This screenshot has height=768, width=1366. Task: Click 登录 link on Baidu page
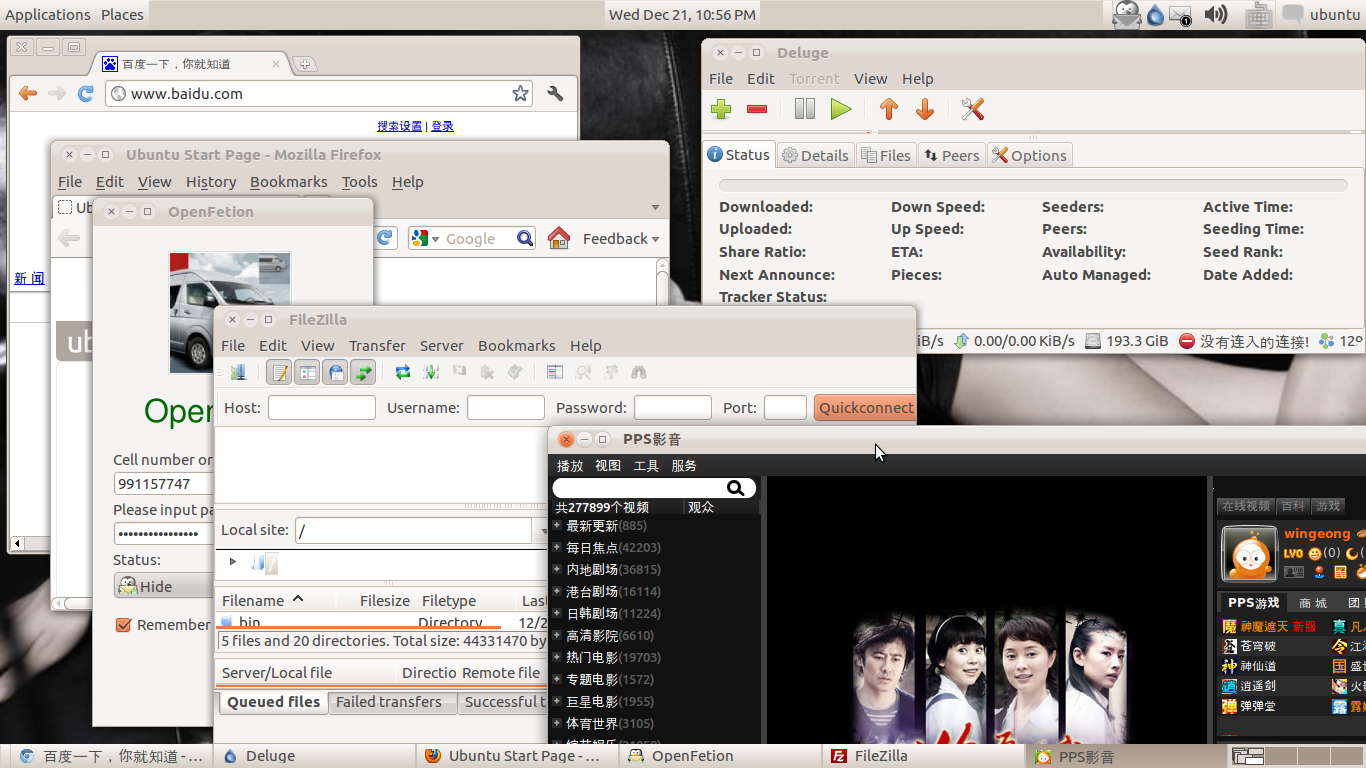pyautogui.click(x=442, y=126)
